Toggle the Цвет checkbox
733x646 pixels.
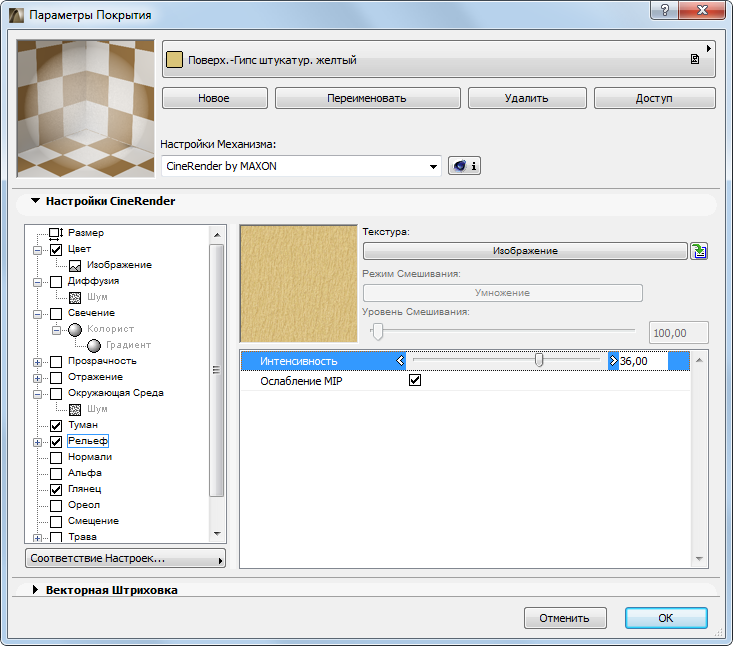56,250
